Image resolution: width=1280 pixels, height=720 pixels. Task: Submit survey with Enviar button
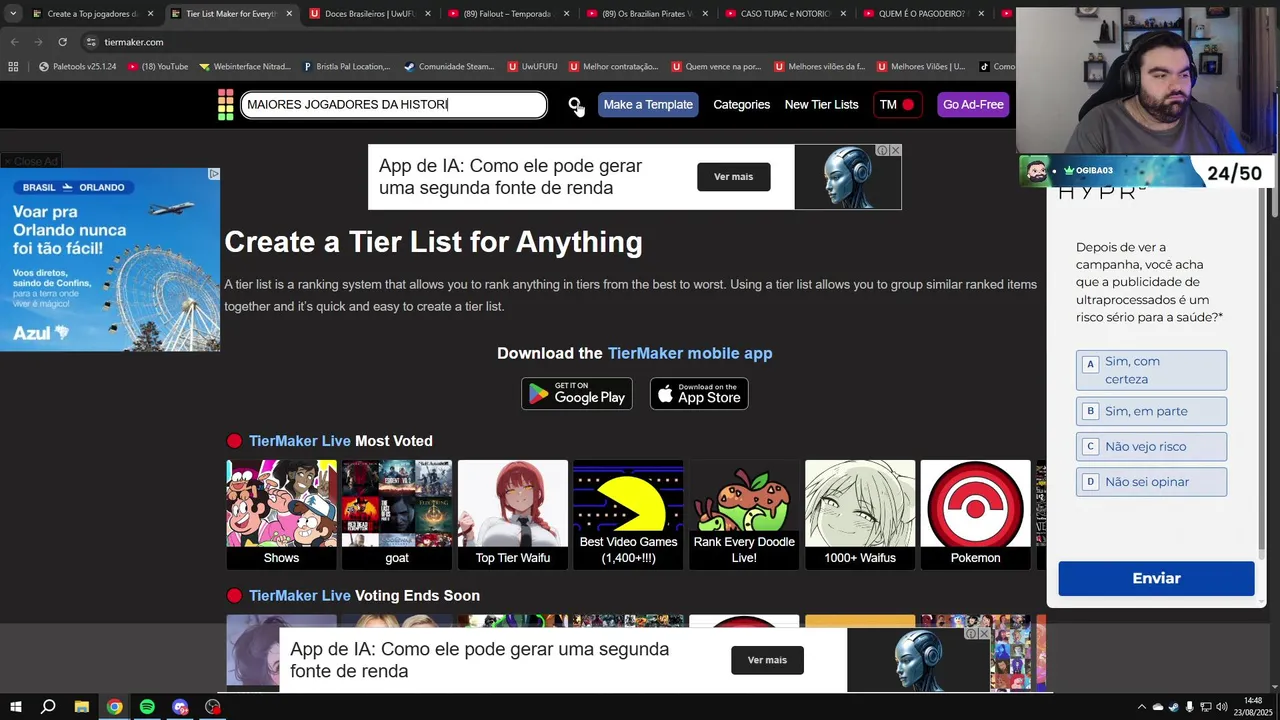pyautogui.click(x=1156, y=578)
